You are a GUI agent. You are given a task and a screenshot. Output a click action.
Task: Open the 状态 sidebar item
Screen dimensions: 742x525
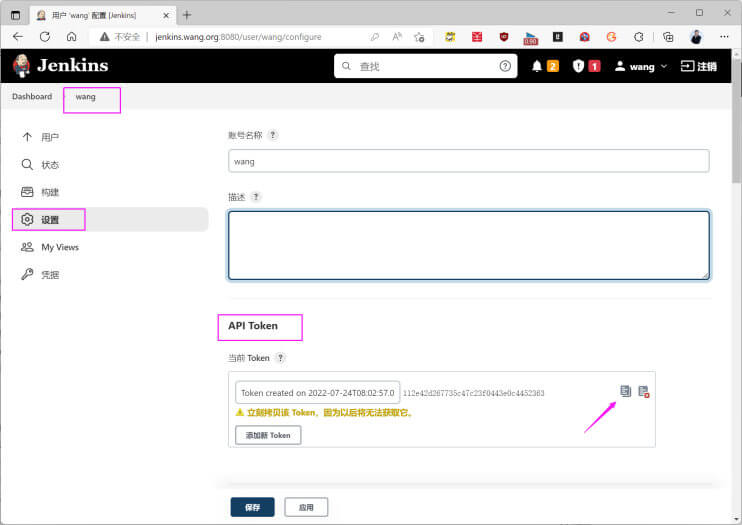pos(50,165)
